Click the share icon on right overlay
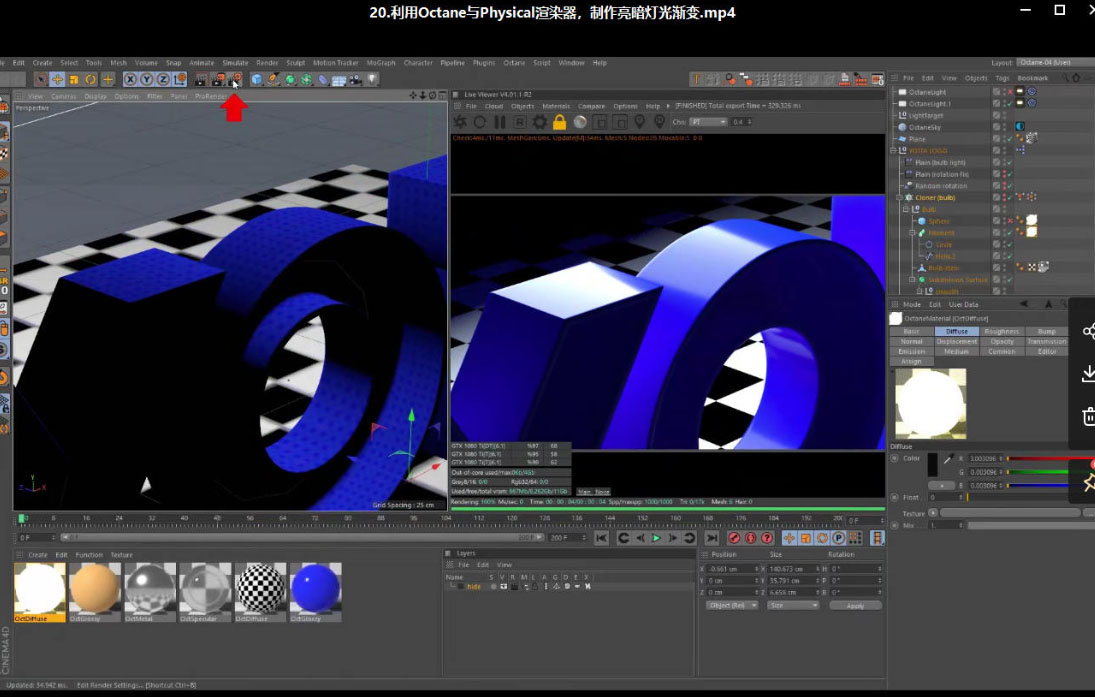Screen dimensions: 1095x697 tap(1088, 331)
